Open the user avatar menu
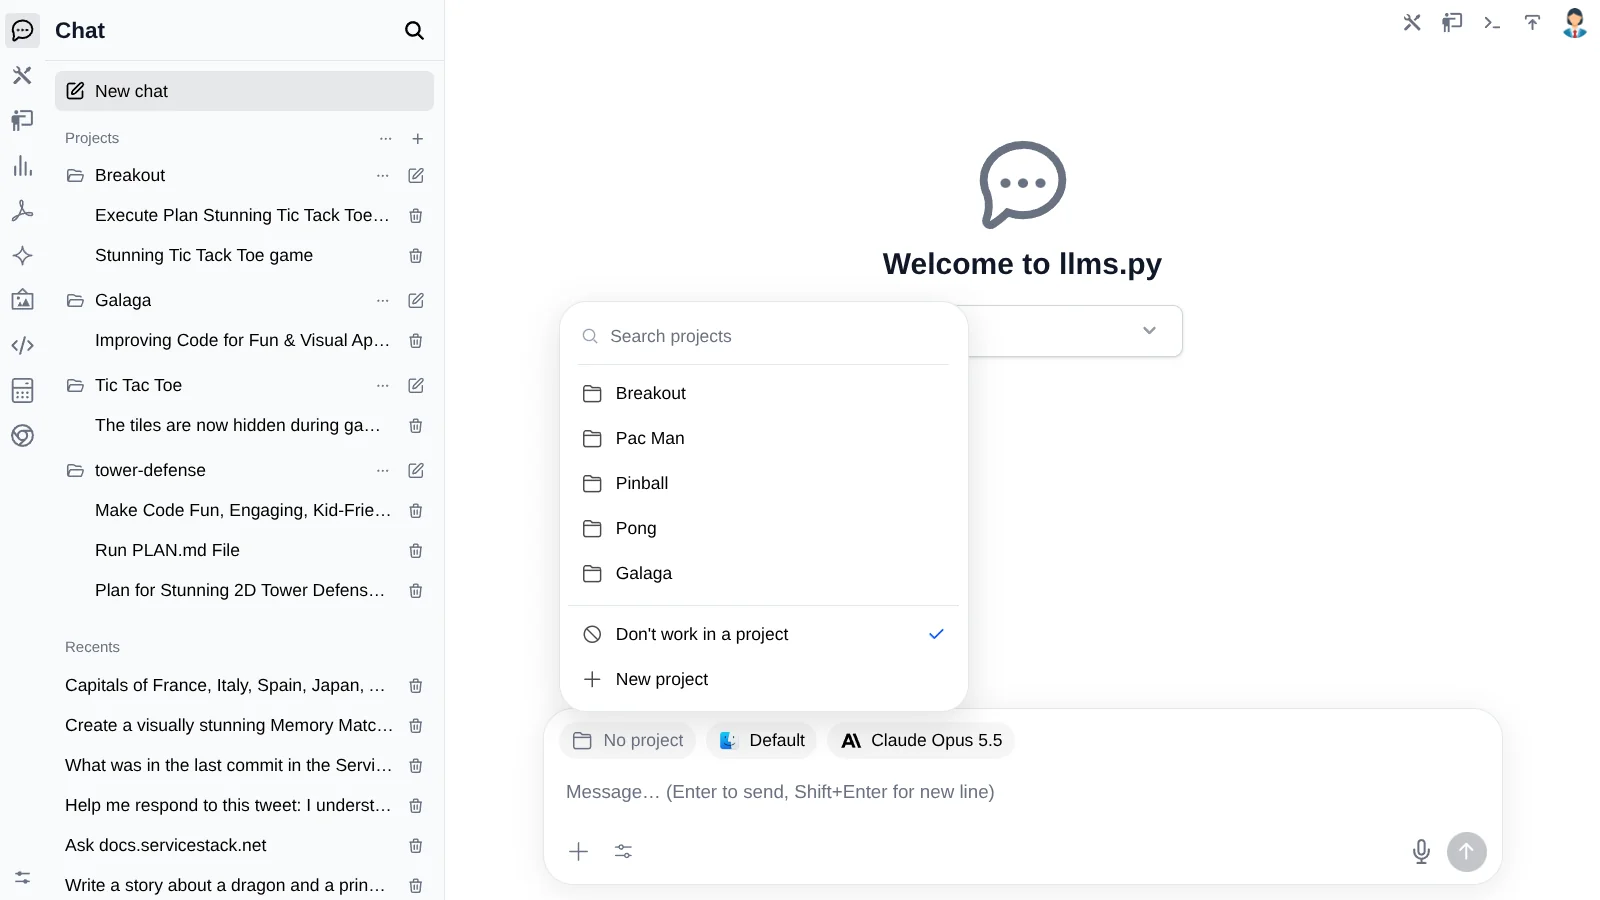This screenshot has width=1600, height=900. pos(1575,23)
